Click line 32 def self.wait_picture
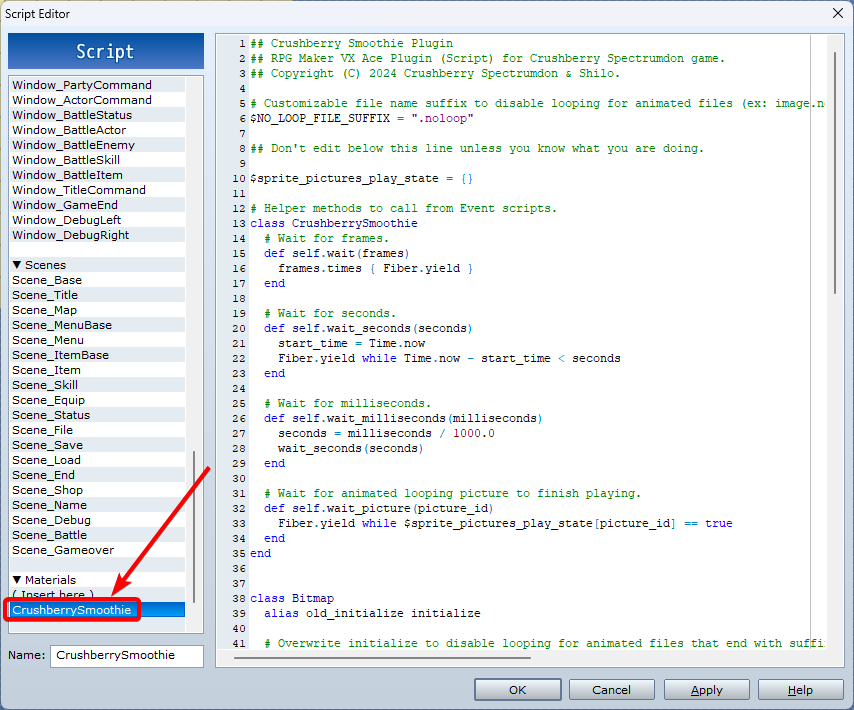The width and height of the screenshot is (854, 710). [379, 508]
